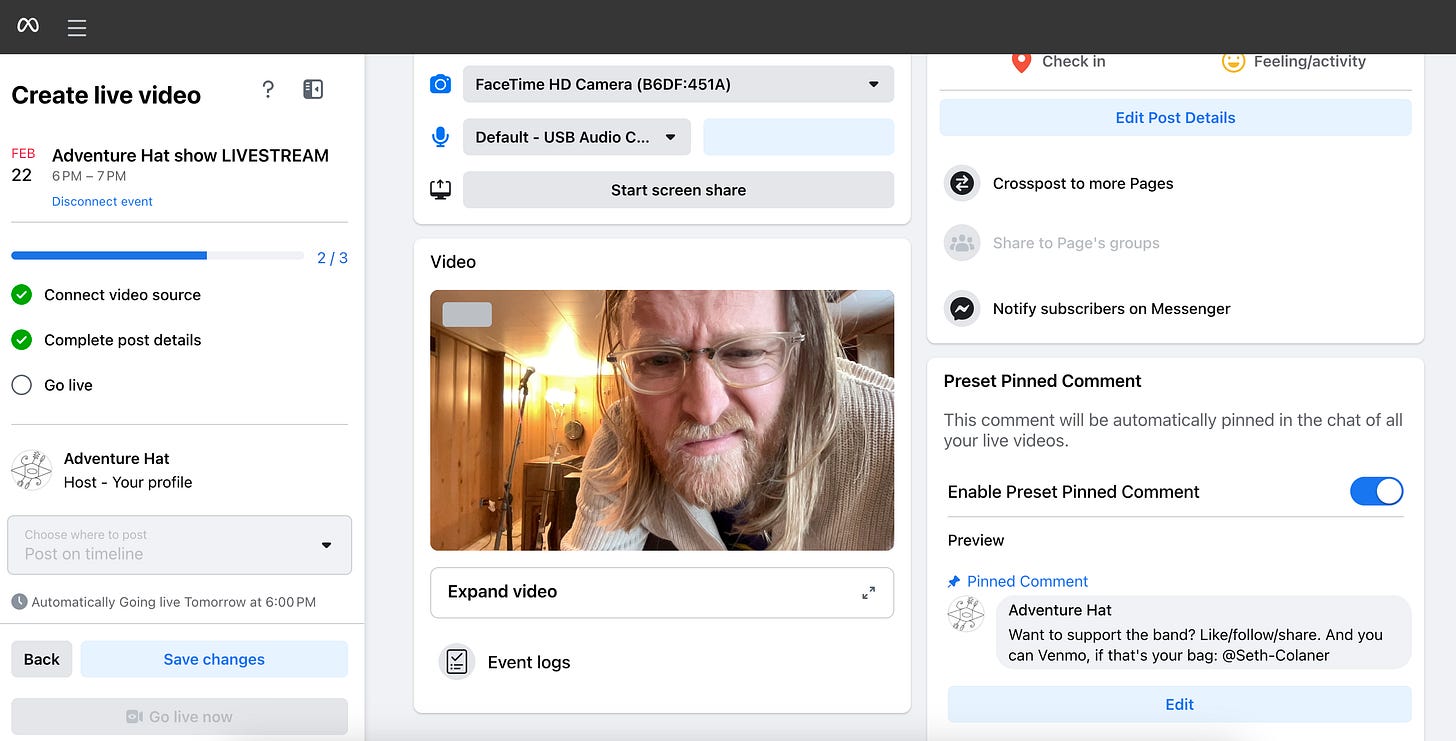Click the camera icon beside FaceTime HD Camera
Screen dimensions: 1456x741
click(440, 85)
